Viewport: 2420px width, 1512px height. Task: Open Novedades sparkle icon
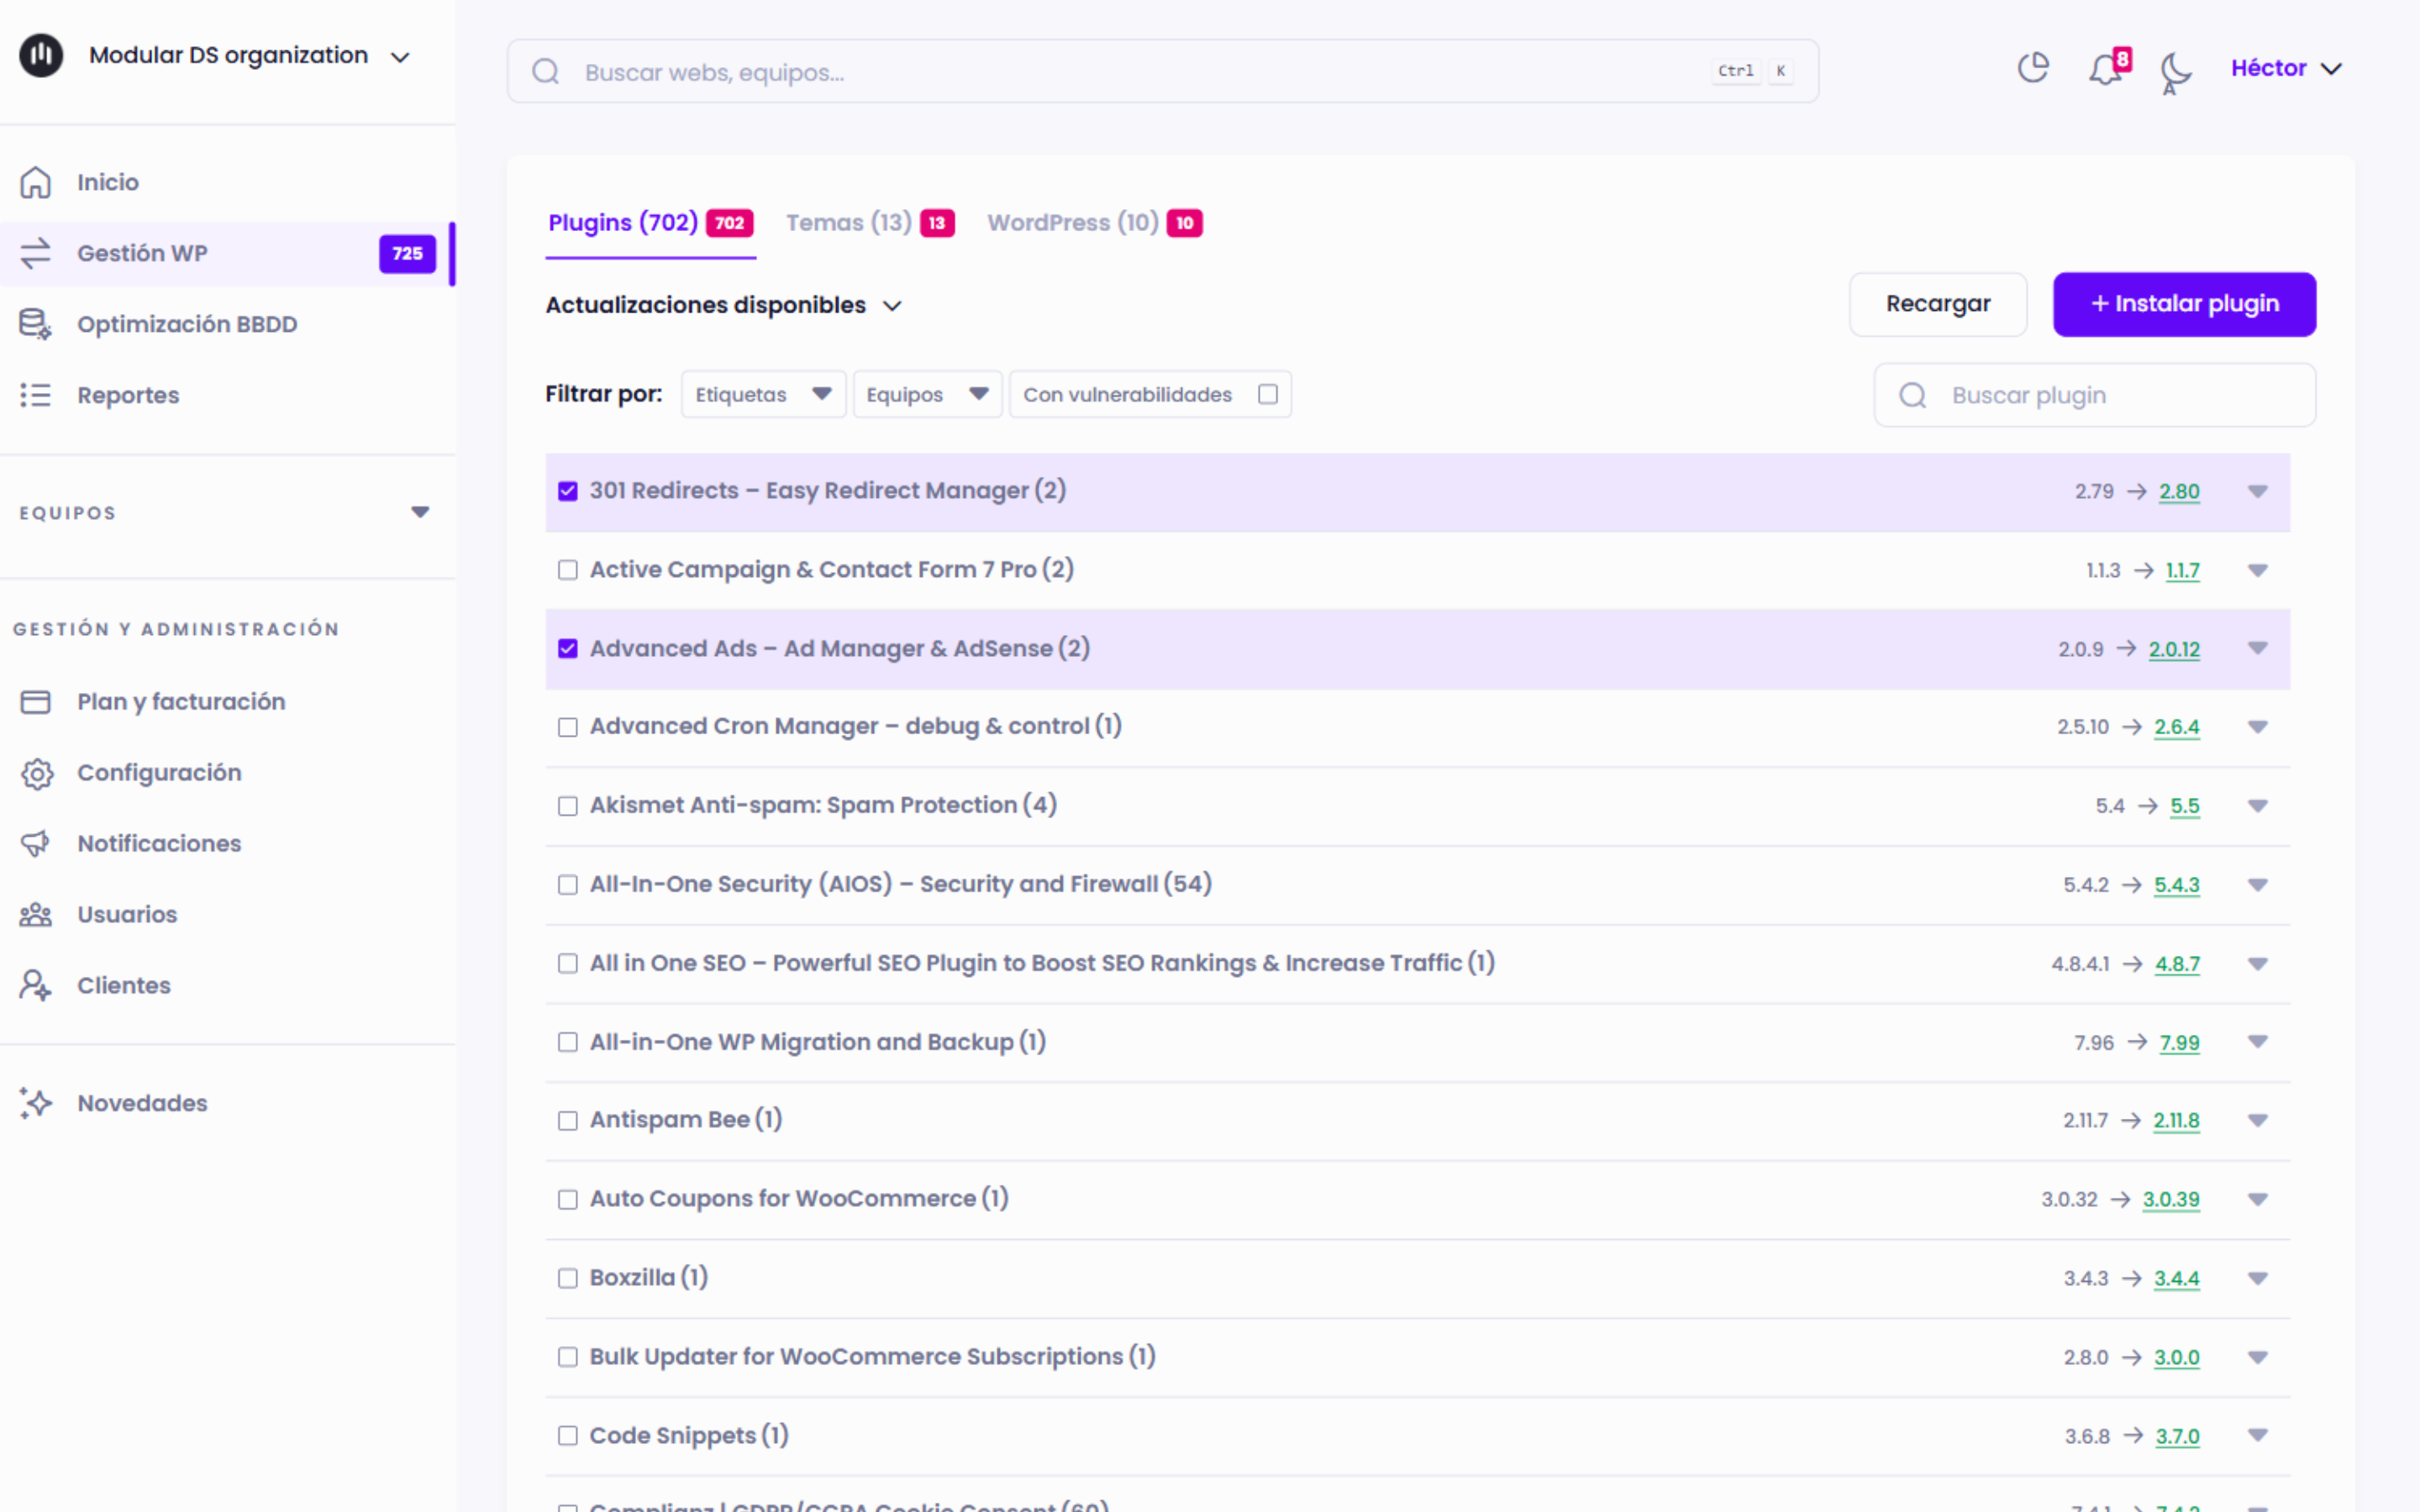coord(36,1102)
